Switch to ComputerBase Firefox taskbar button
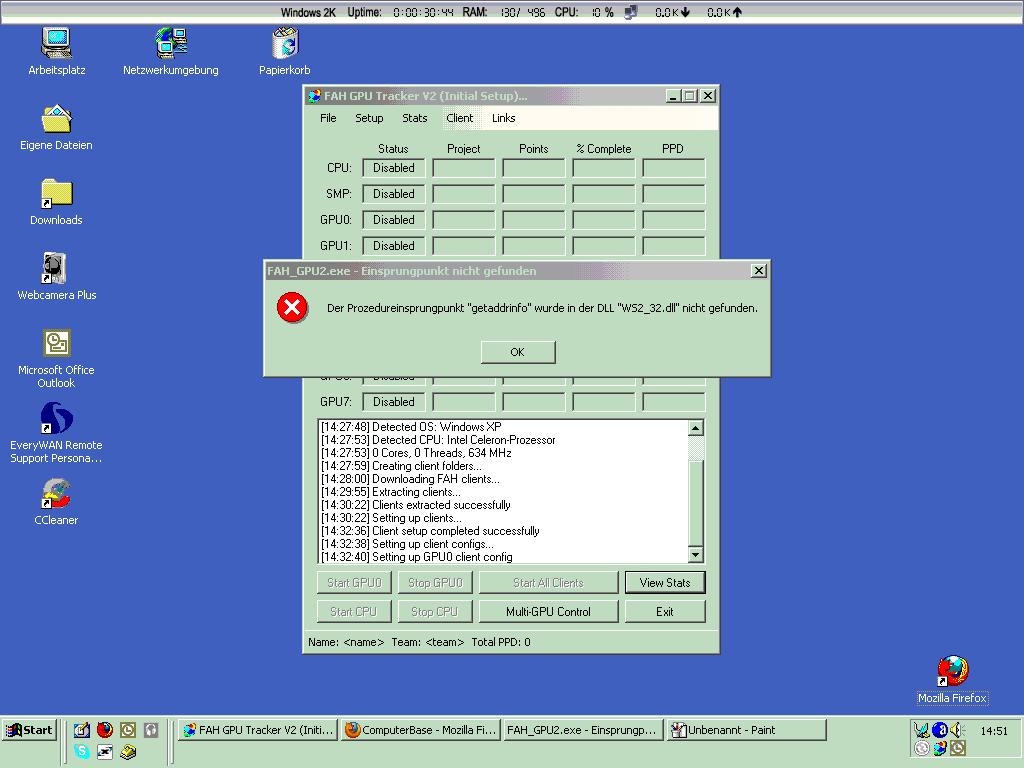Screen dimensions: 1024x768 pos(421,730)
